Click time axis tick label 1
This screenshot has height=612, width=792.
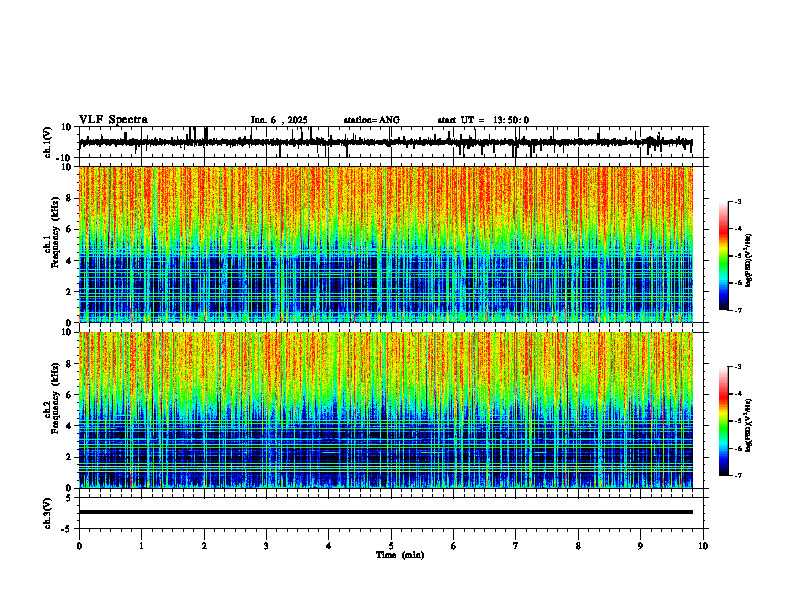(x=141, y=546)
